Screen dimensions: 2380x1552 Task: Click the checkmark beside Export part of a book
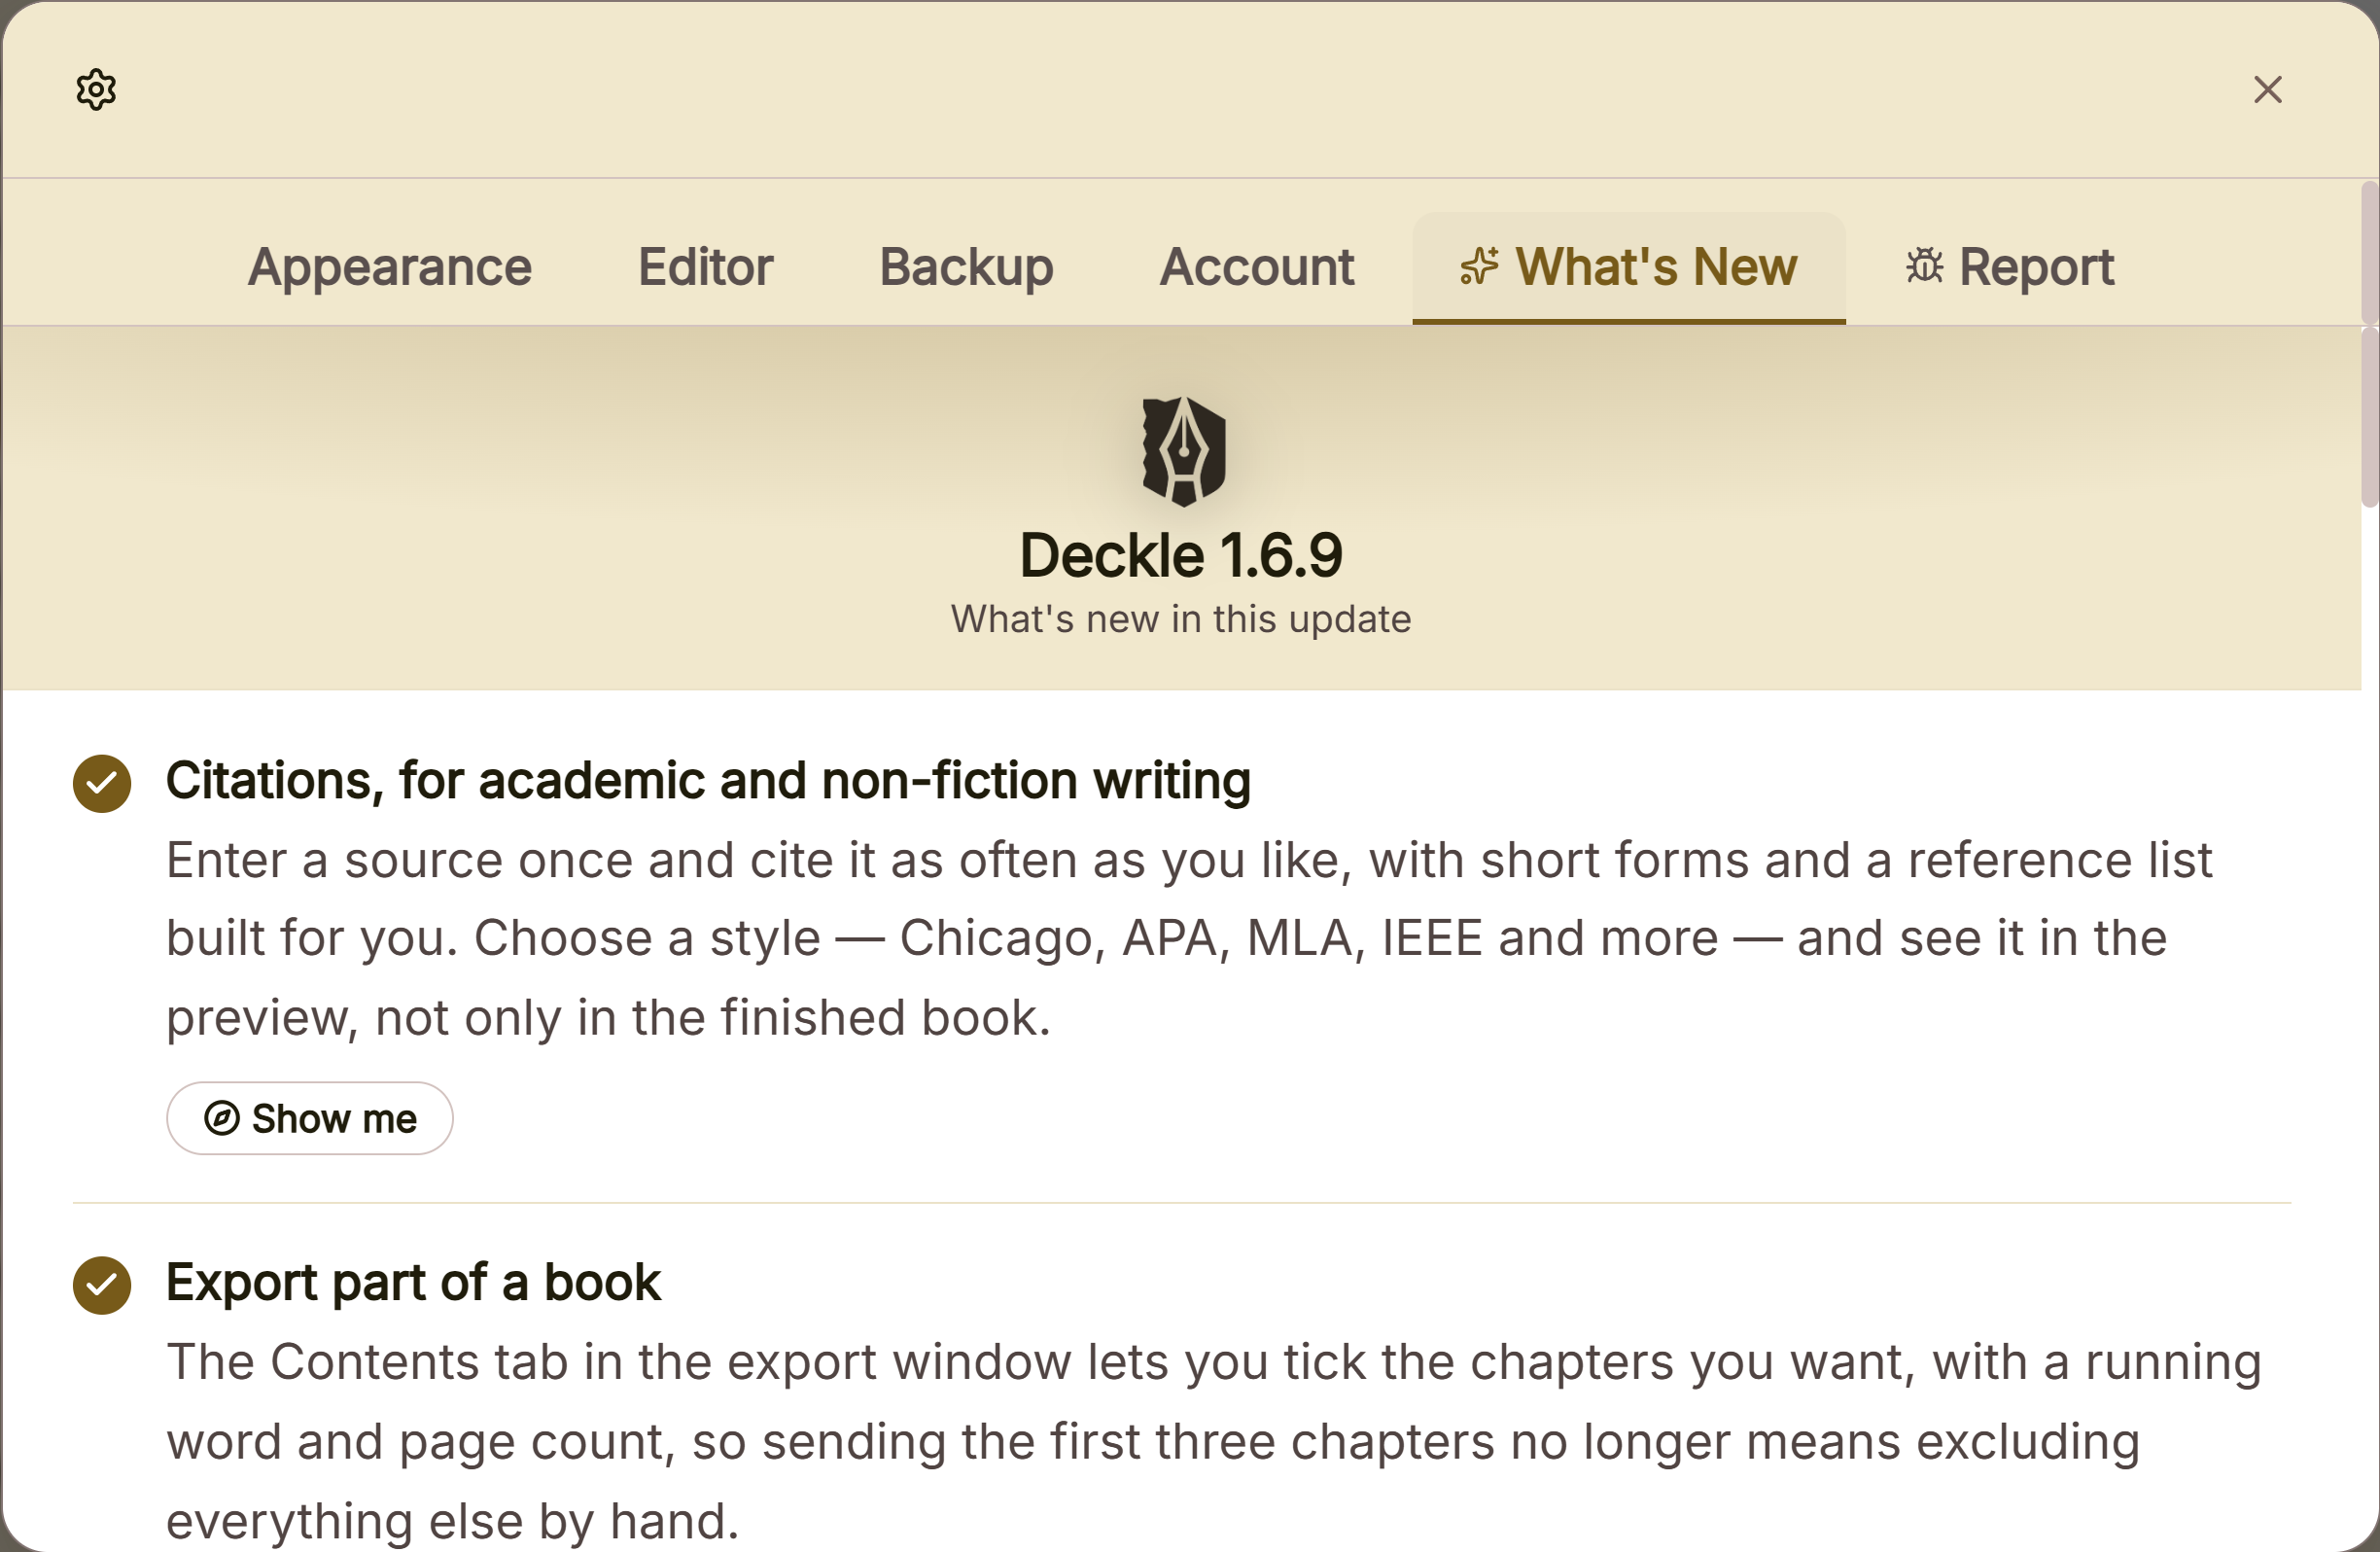102,1286
